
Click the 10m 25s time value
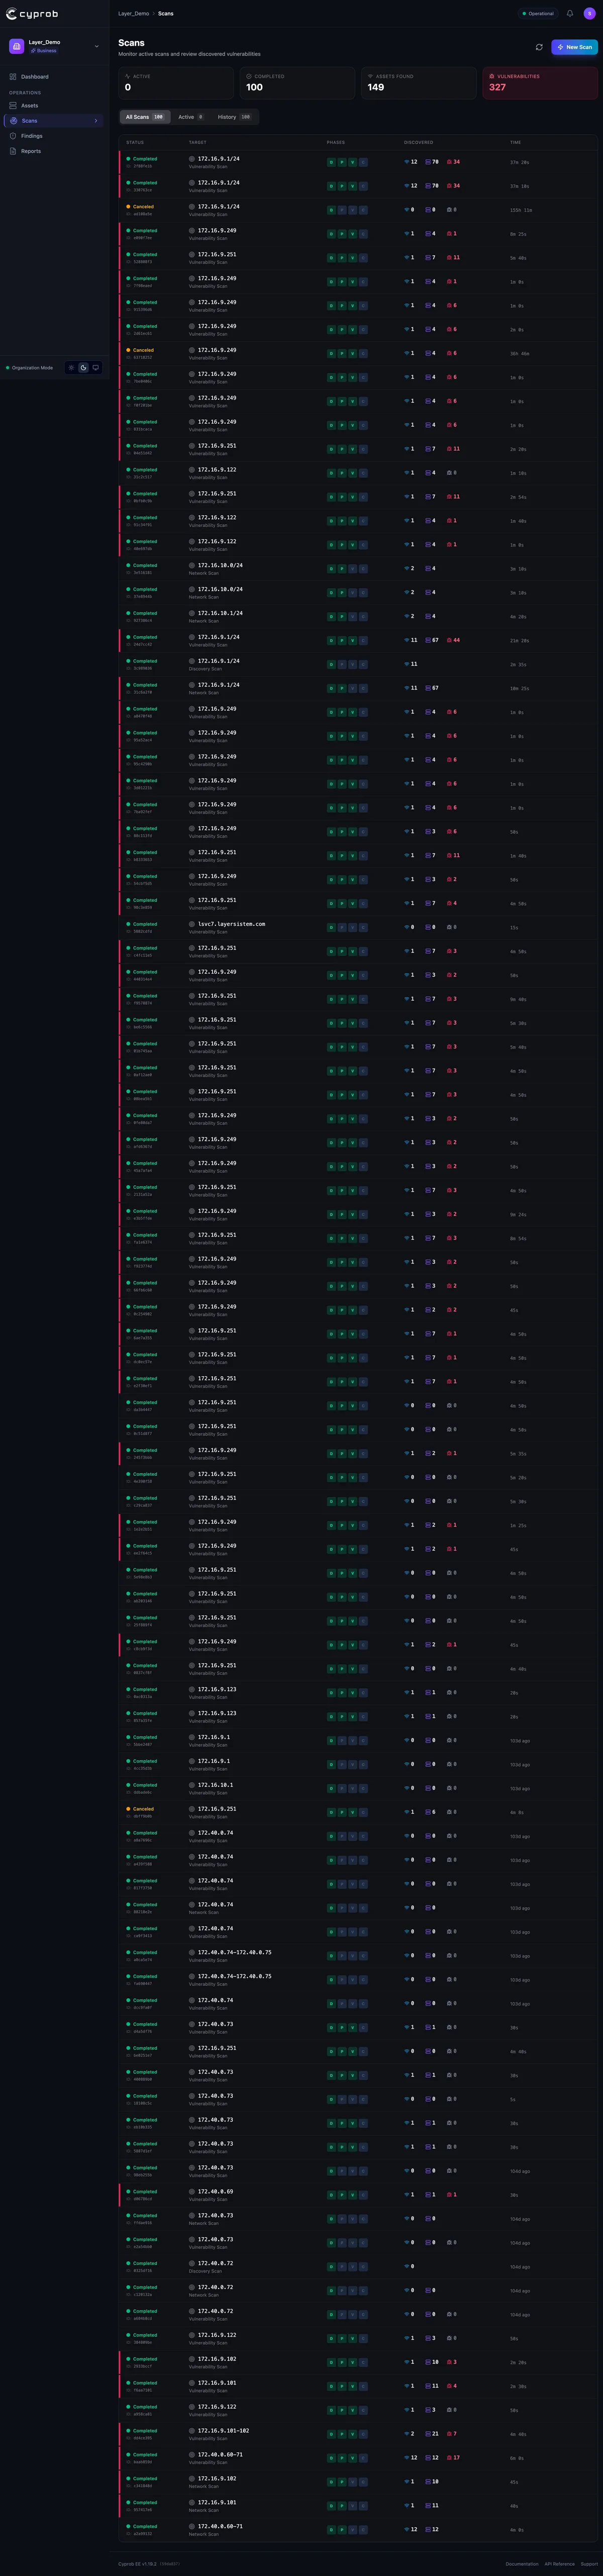point(520,688)
